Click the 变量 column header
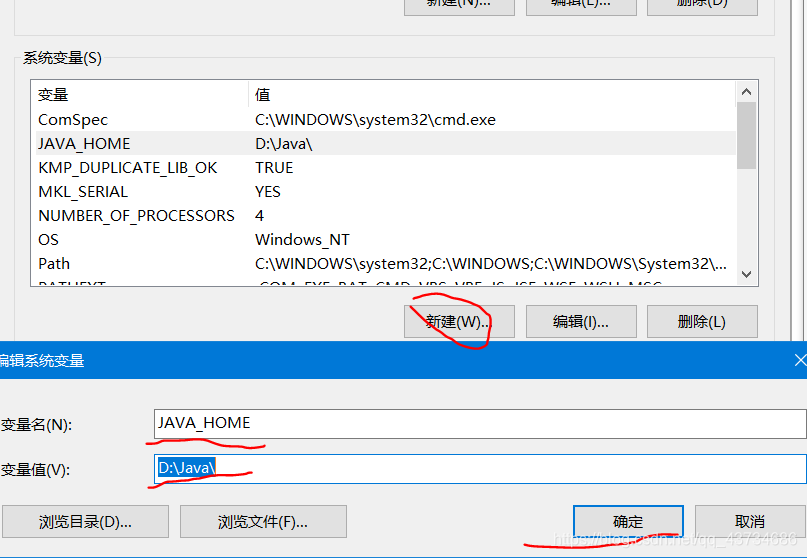This screenshot has width=807, height=558. (x=142, y=95)
